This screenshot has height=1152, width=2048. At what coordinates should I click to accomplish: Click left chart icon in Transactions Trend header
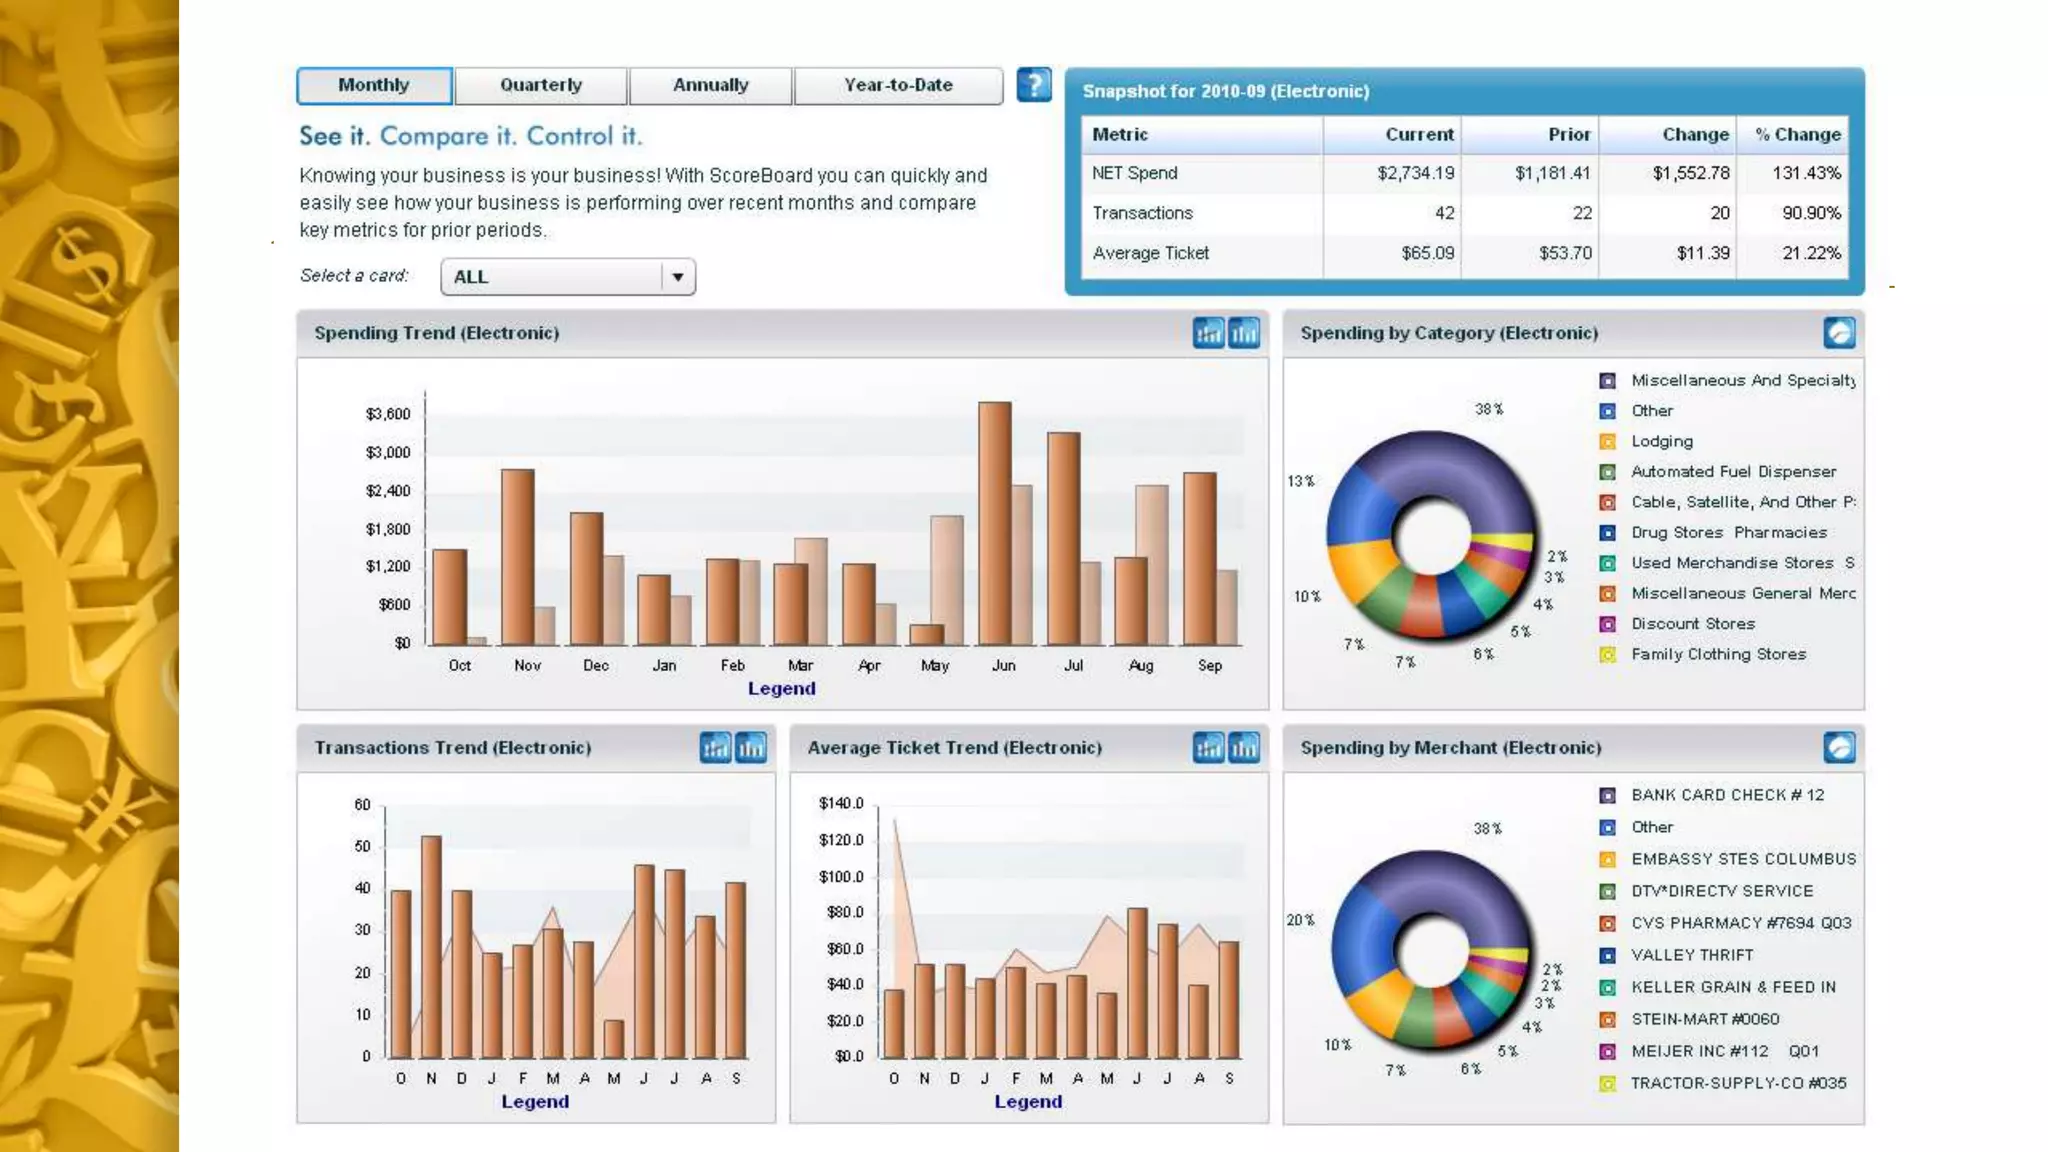[715, 747]
